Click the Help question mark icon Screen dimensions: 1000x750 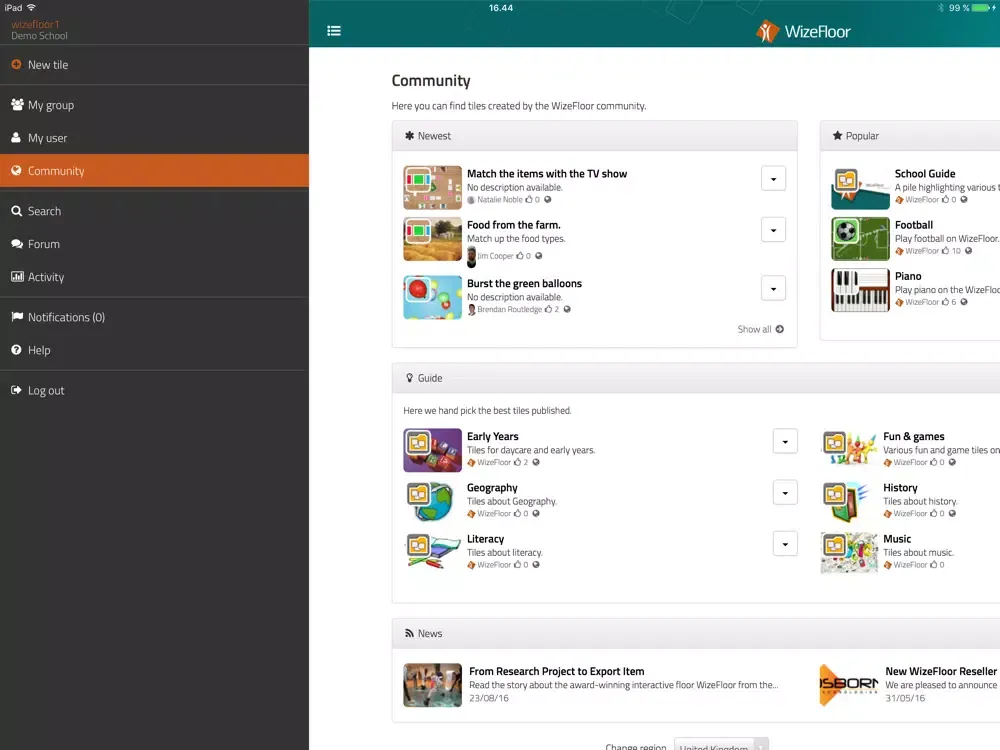coord(17,349)
